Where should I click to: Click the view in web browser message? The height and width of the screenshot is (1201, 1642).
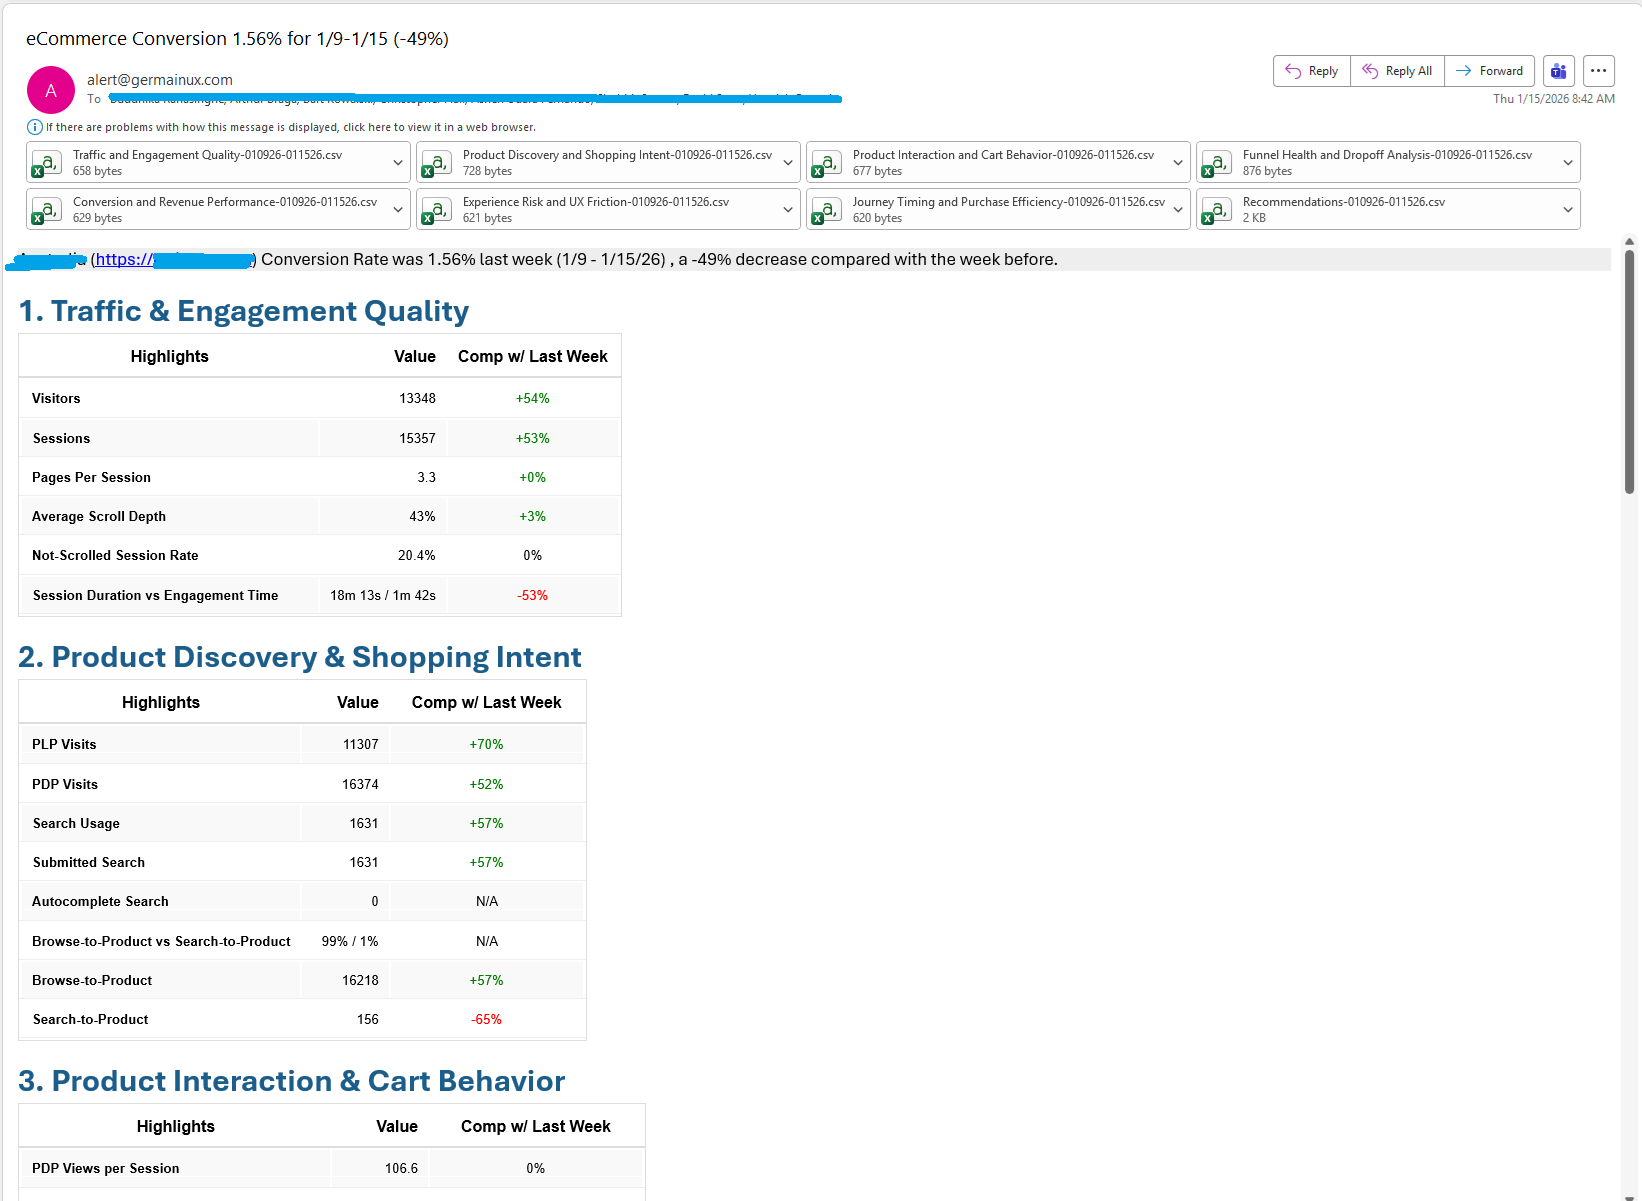click(x=290, y=127)
